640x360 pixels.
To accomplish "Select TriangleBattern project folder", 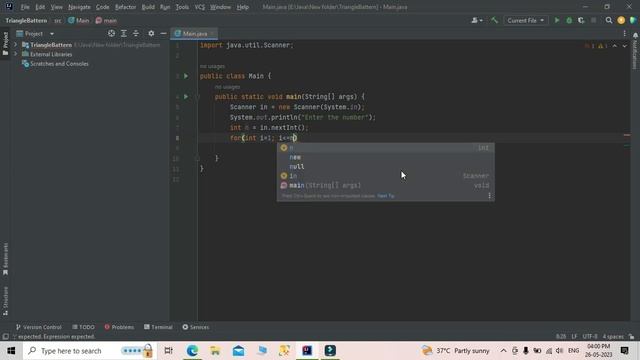I will [x=51, y=45].
